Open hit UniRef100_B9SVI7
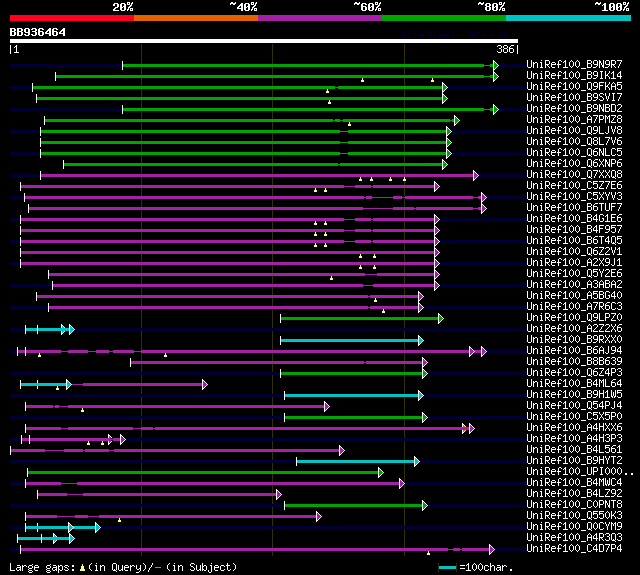The height and width of the screenshot is (575, 640). click(x=574, y=98)
